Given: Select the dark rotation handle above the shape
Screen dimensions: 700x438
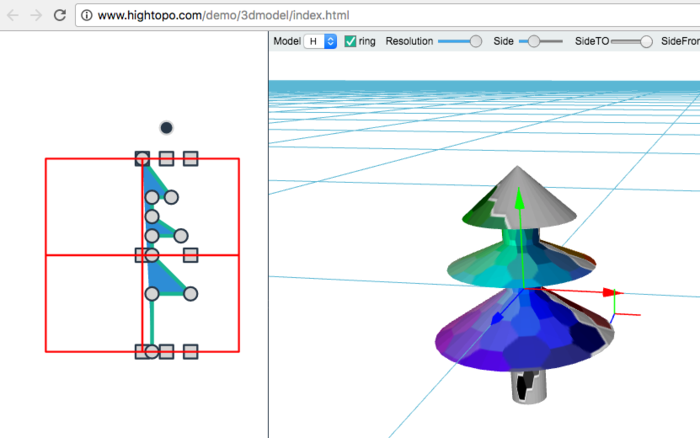Looking at the screenshot, I should pos(167,128).
